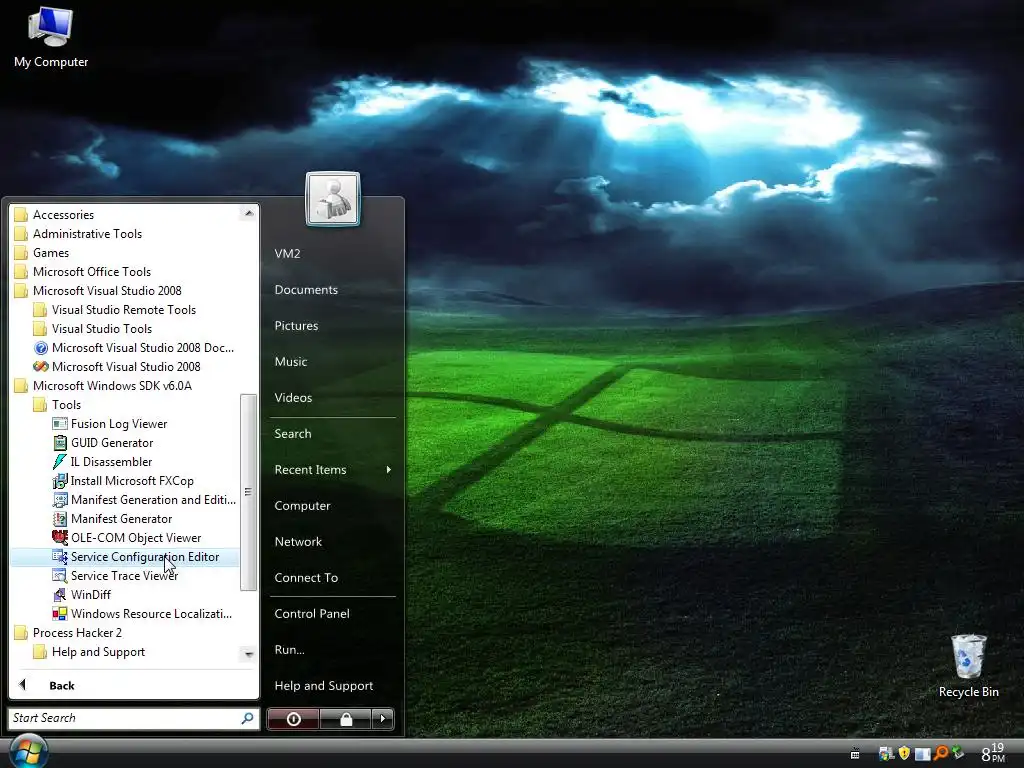Click programs list scrollbar thumb
1024x768 pixels.
click(x=248, y=492)
